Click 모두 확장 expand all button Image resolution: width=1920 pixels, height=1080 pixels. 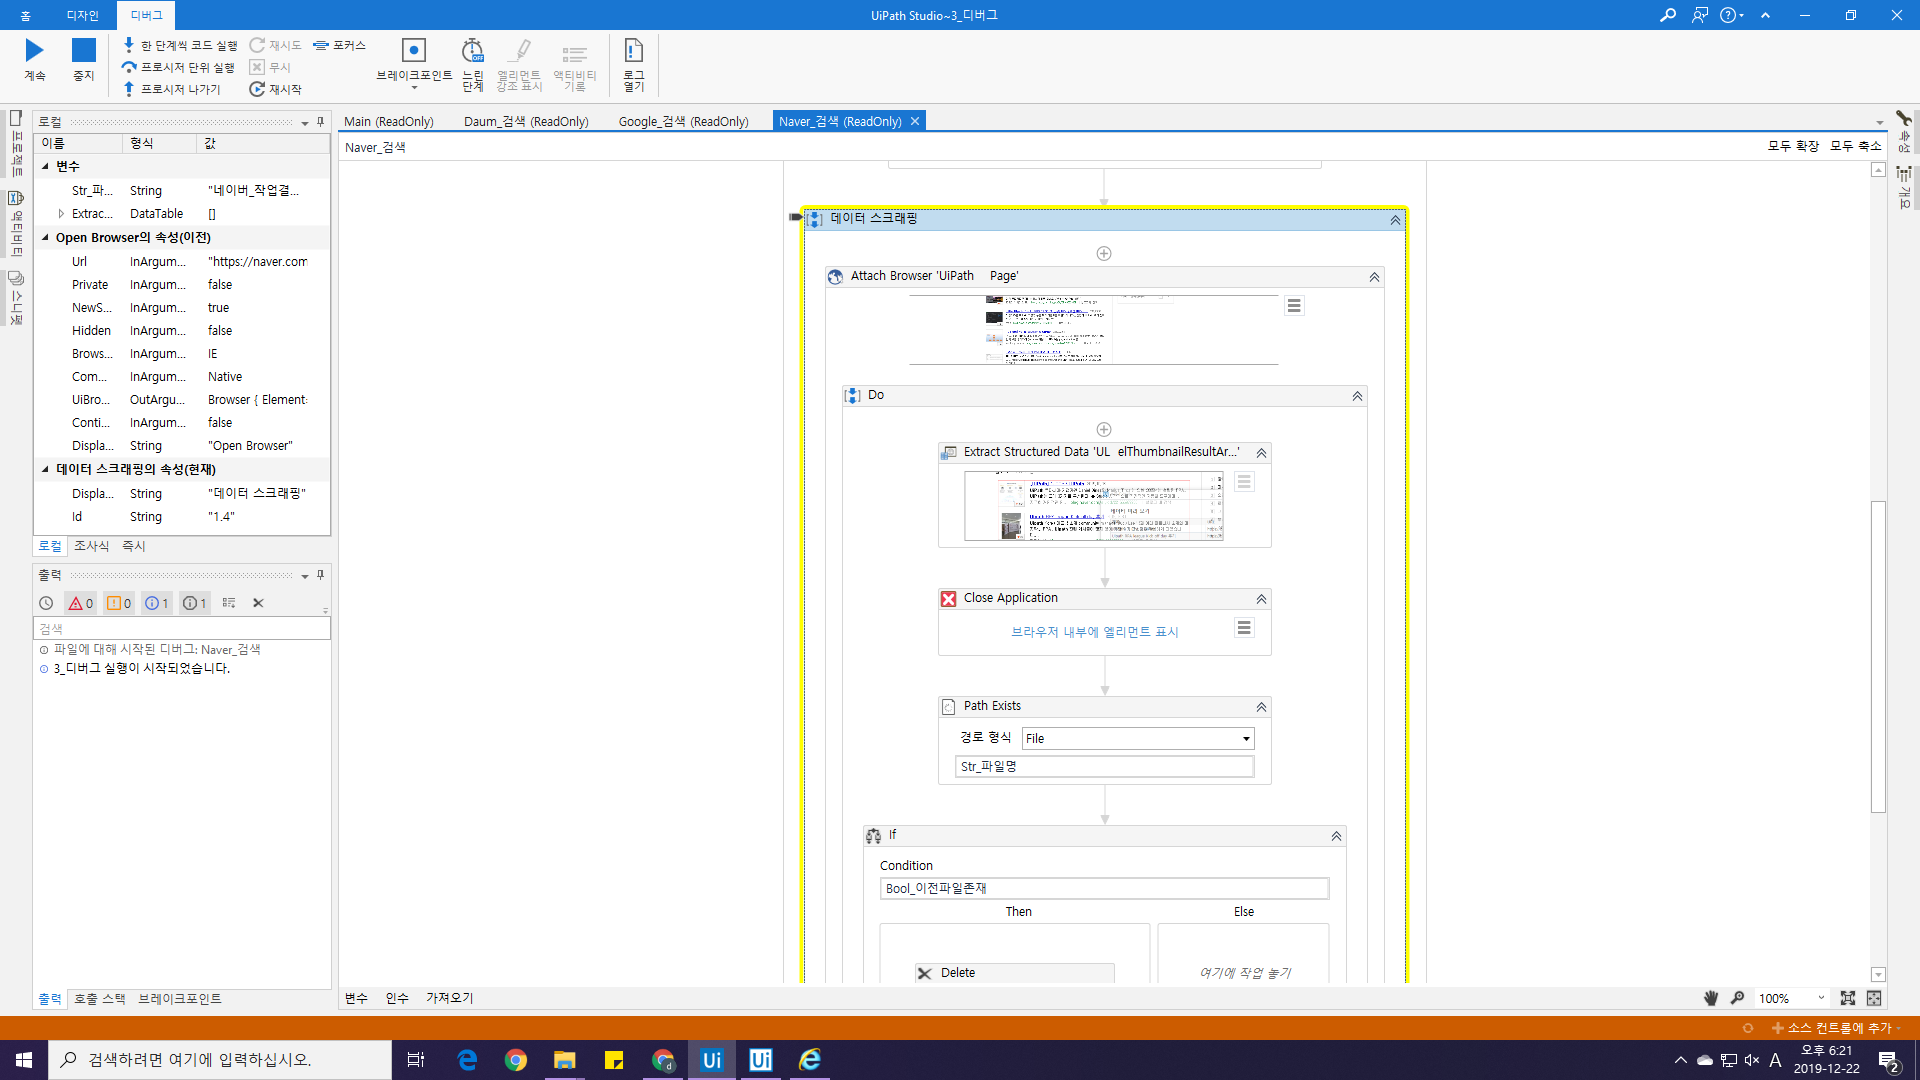pos(1792,146)
